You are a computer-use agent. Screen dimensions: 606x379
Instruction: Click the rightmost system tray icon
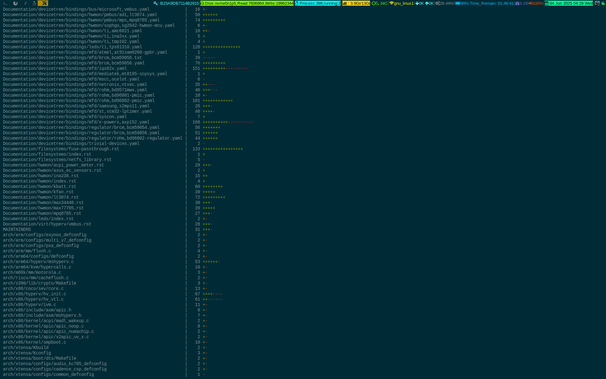[603, 3]
